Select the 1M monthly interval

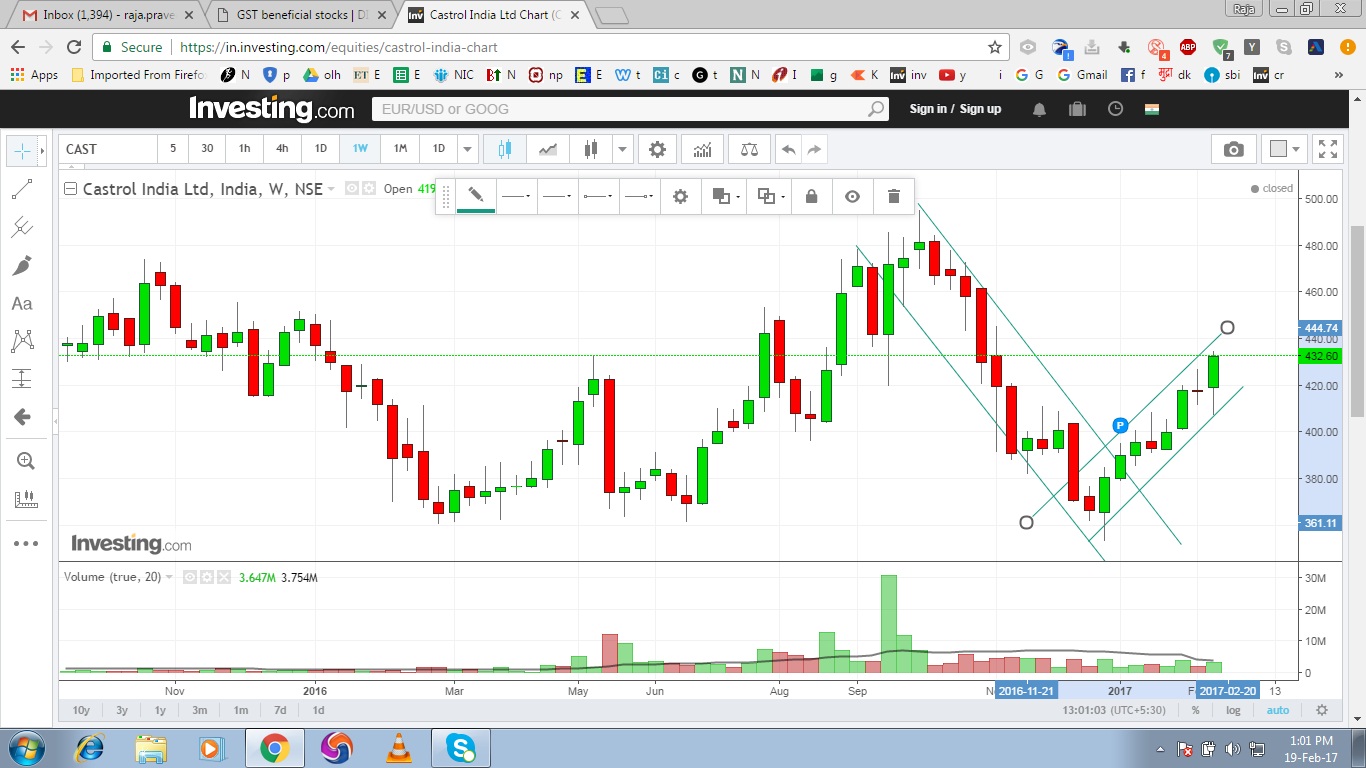pos(400,149)
